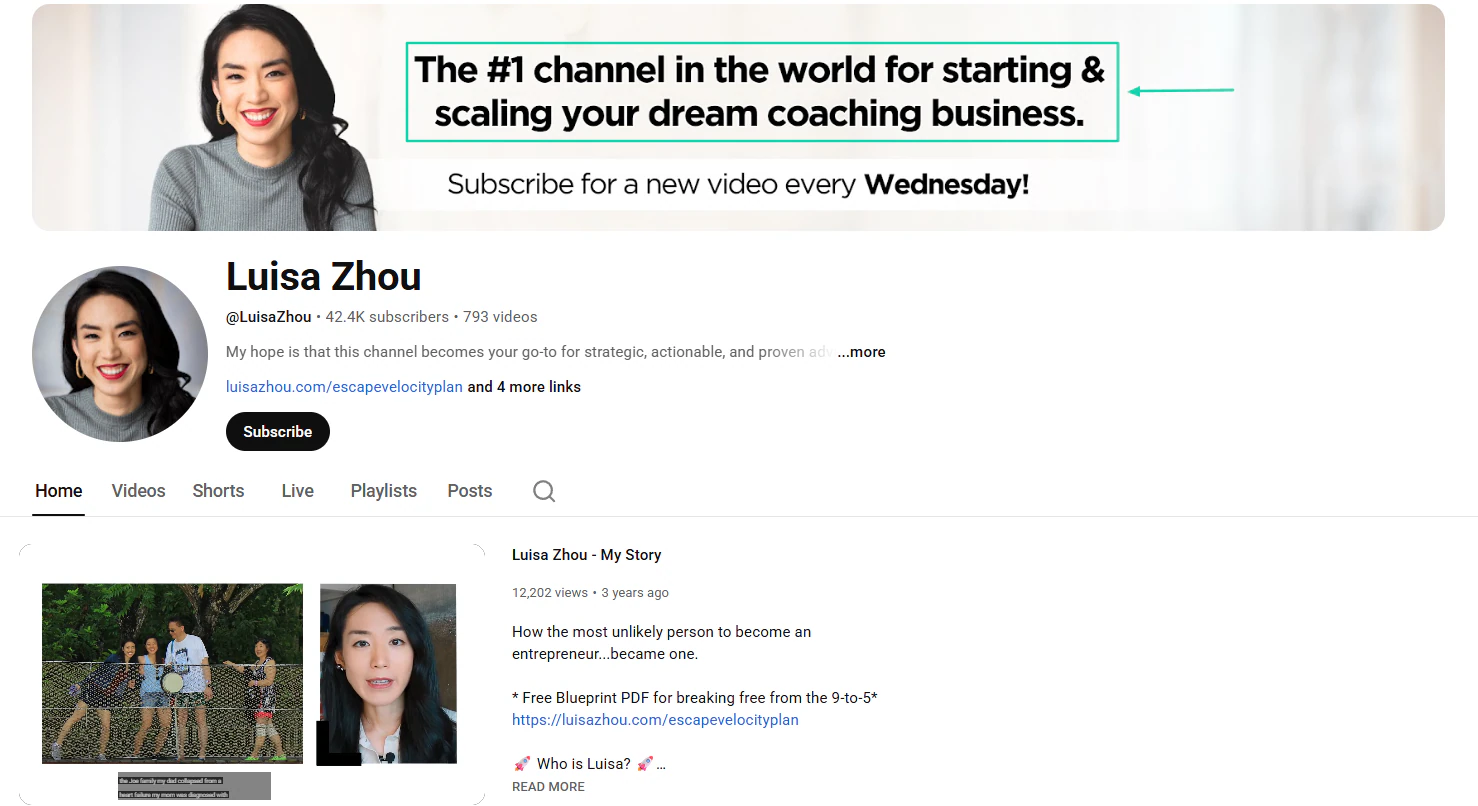Expand video description via READ MORE

coord(548,787)
